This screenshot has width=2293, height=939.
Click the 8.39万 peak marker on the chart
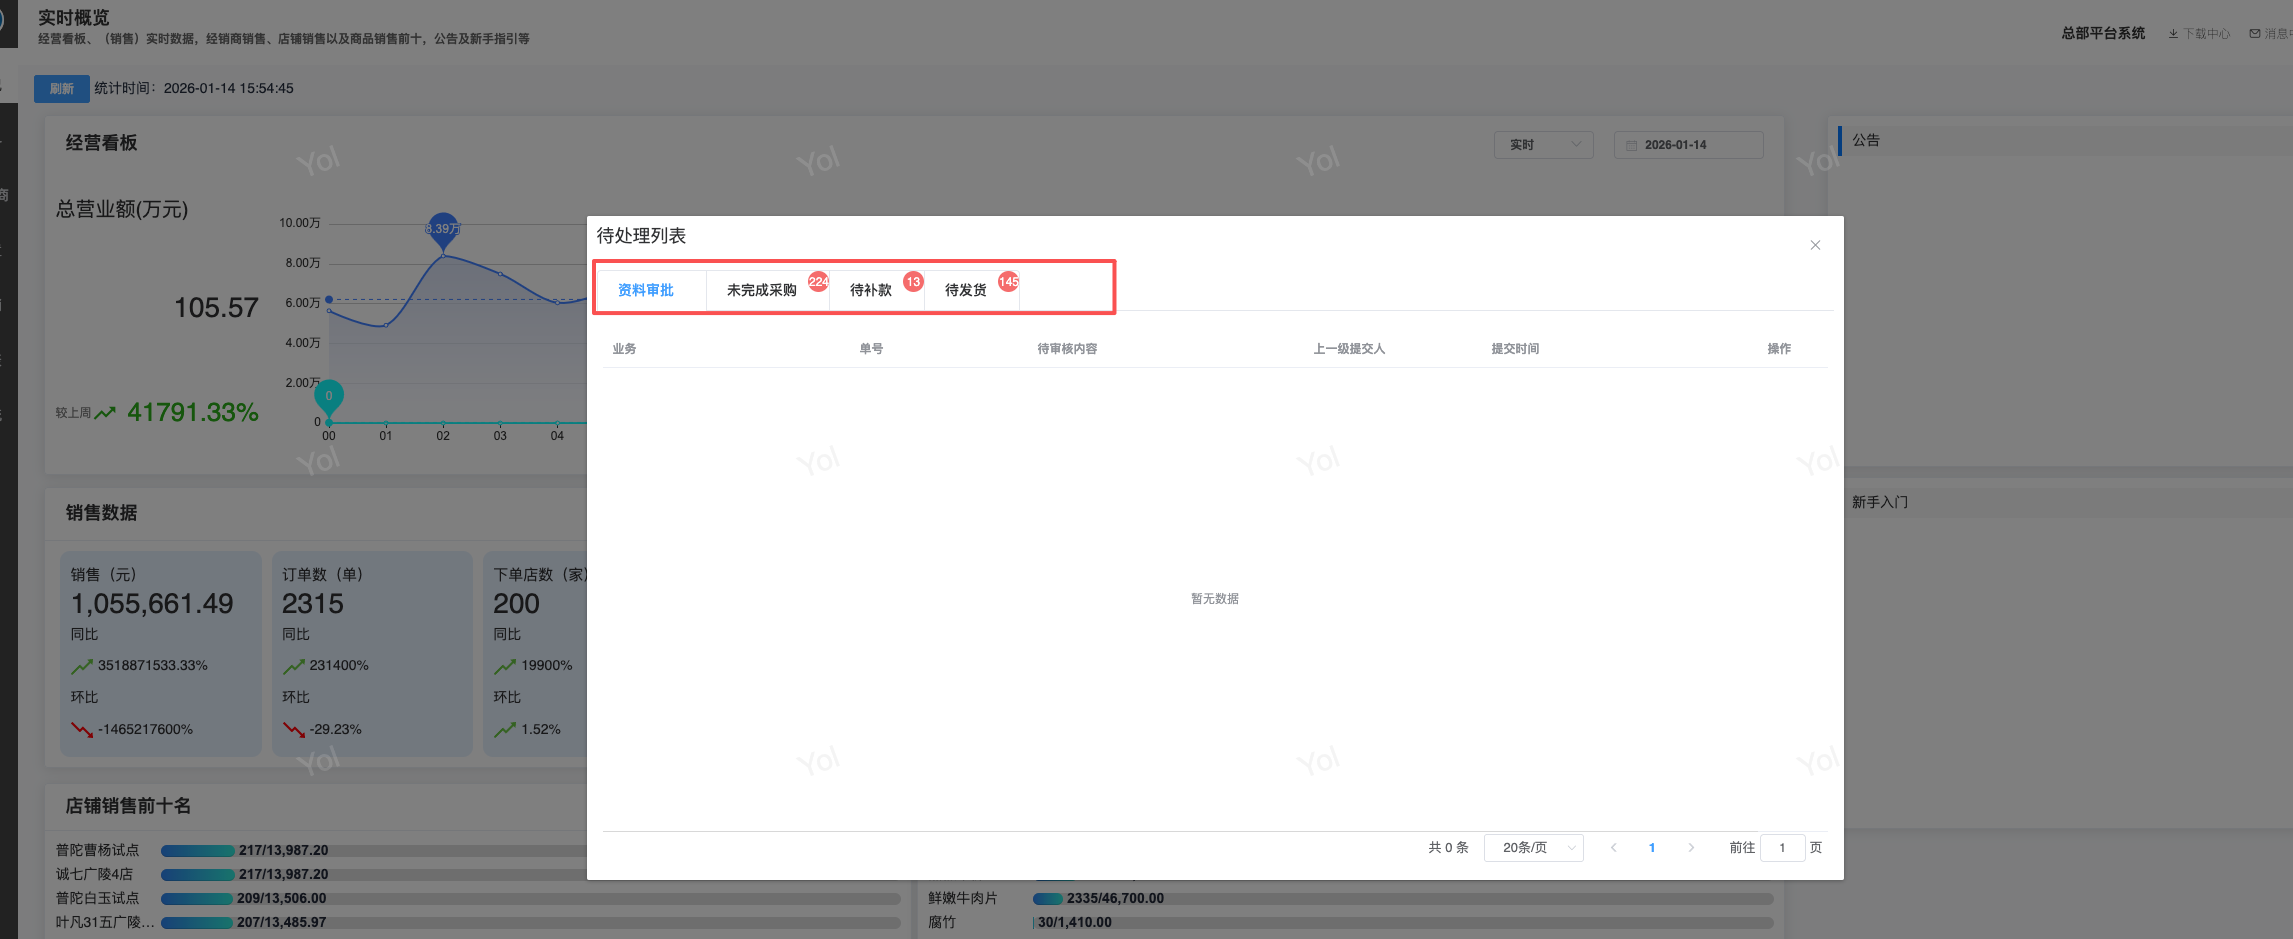coord(443,231)
